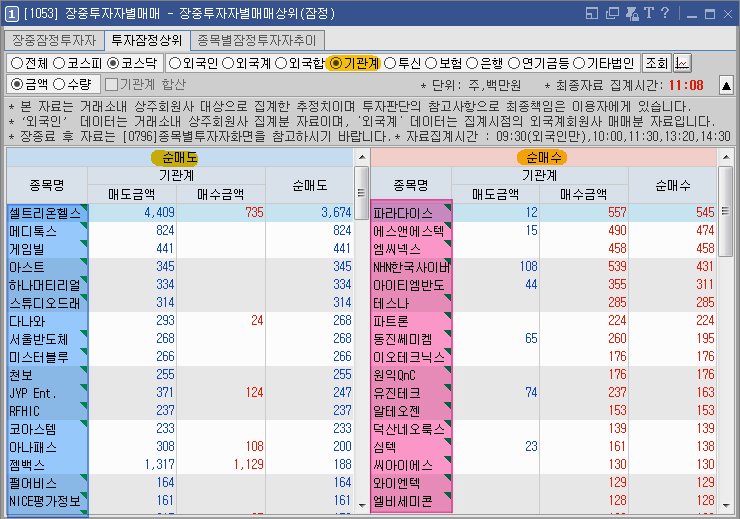Screen dimensions: 740x519
Task: Click the 3,674 net sell value
Action: (x=336, y=213)
